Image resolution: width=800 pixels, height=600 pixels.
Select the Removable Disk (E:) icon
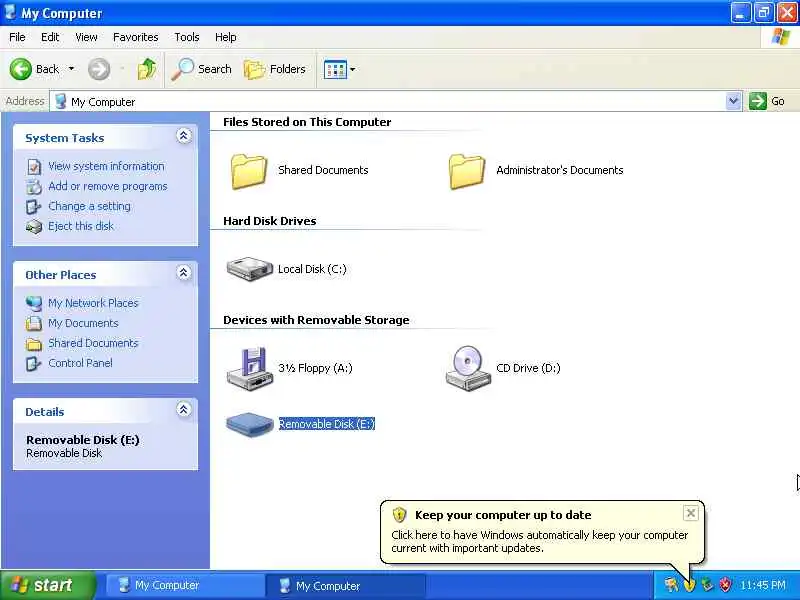pos(249,424)
